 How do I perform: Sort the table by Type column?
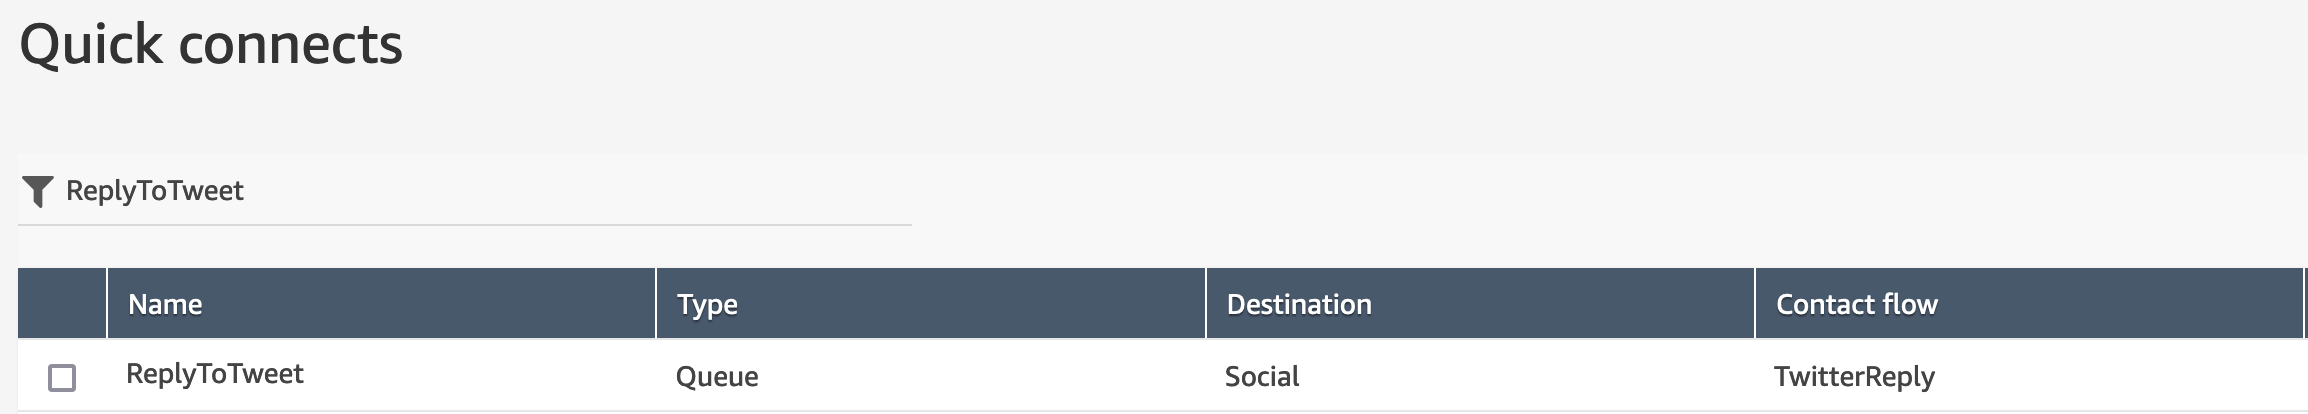(x=707, y=304)
